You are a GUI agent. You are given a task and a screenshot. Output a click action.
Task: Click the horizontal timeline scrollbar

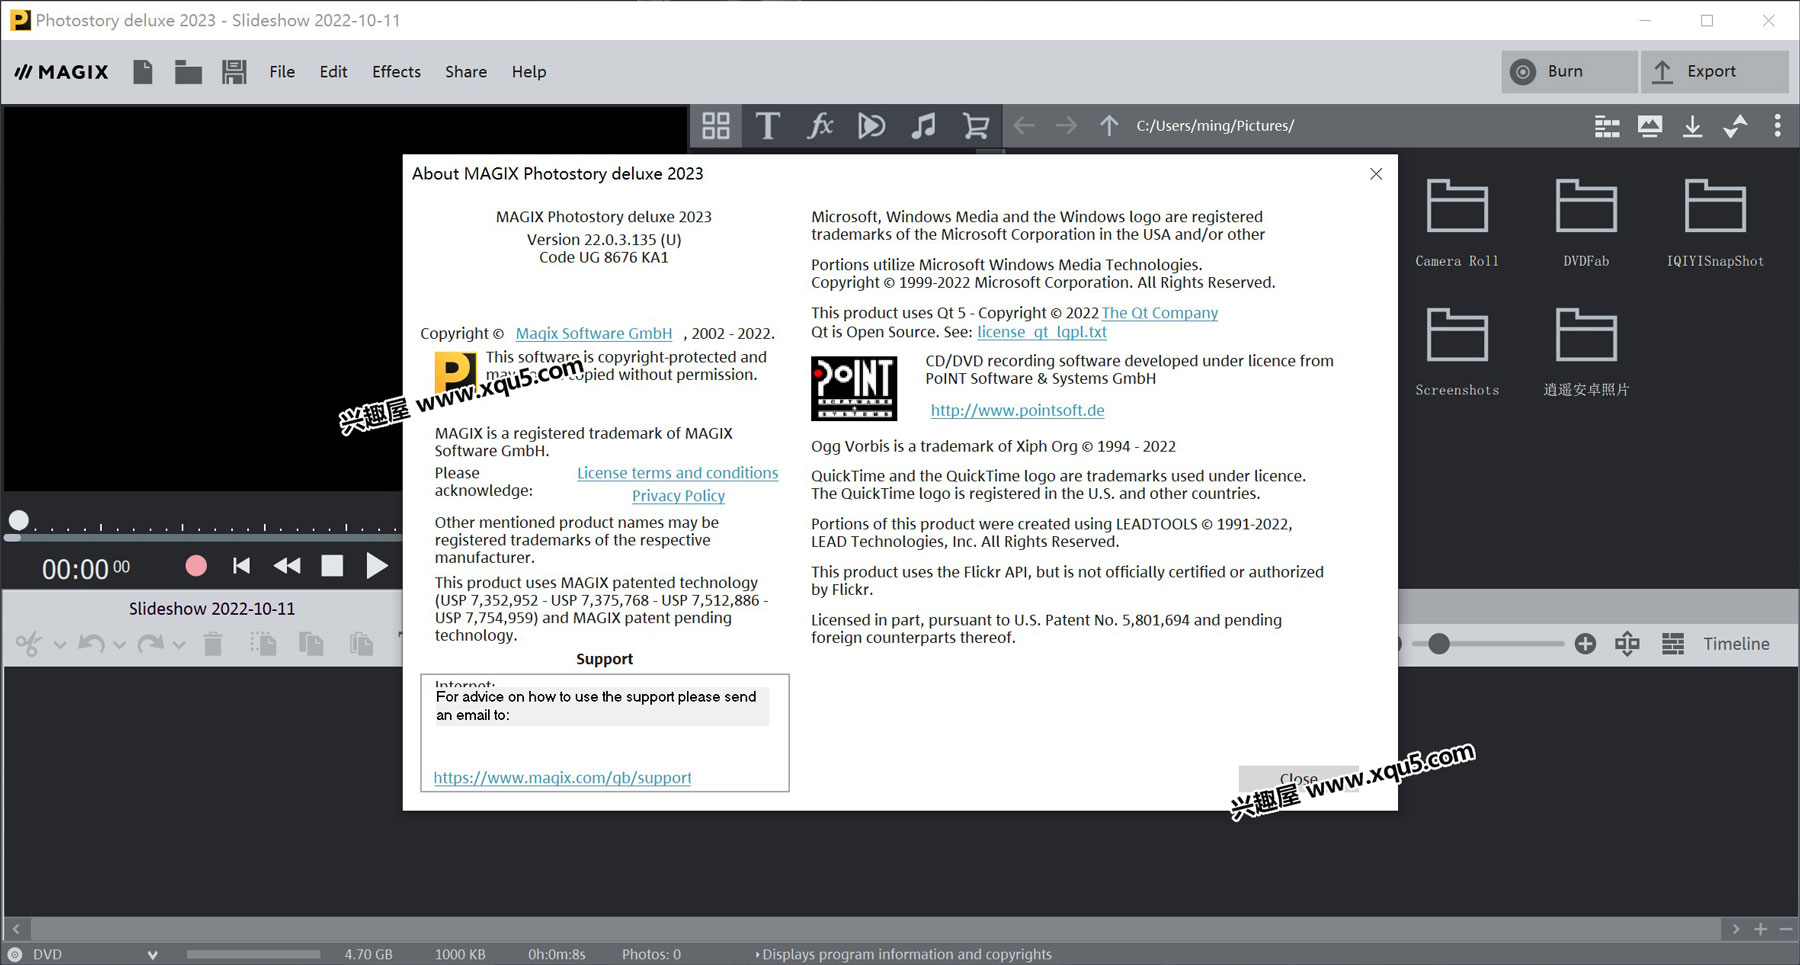pyautogui.click(x=875, y=929)
